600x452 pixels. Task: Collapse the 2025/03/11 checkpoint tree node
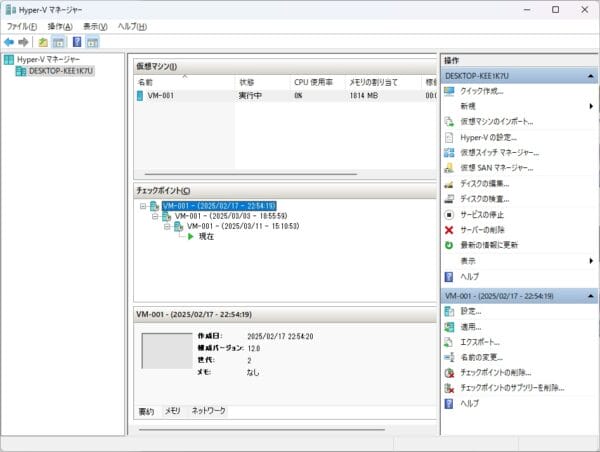click(x=167, y=227)
